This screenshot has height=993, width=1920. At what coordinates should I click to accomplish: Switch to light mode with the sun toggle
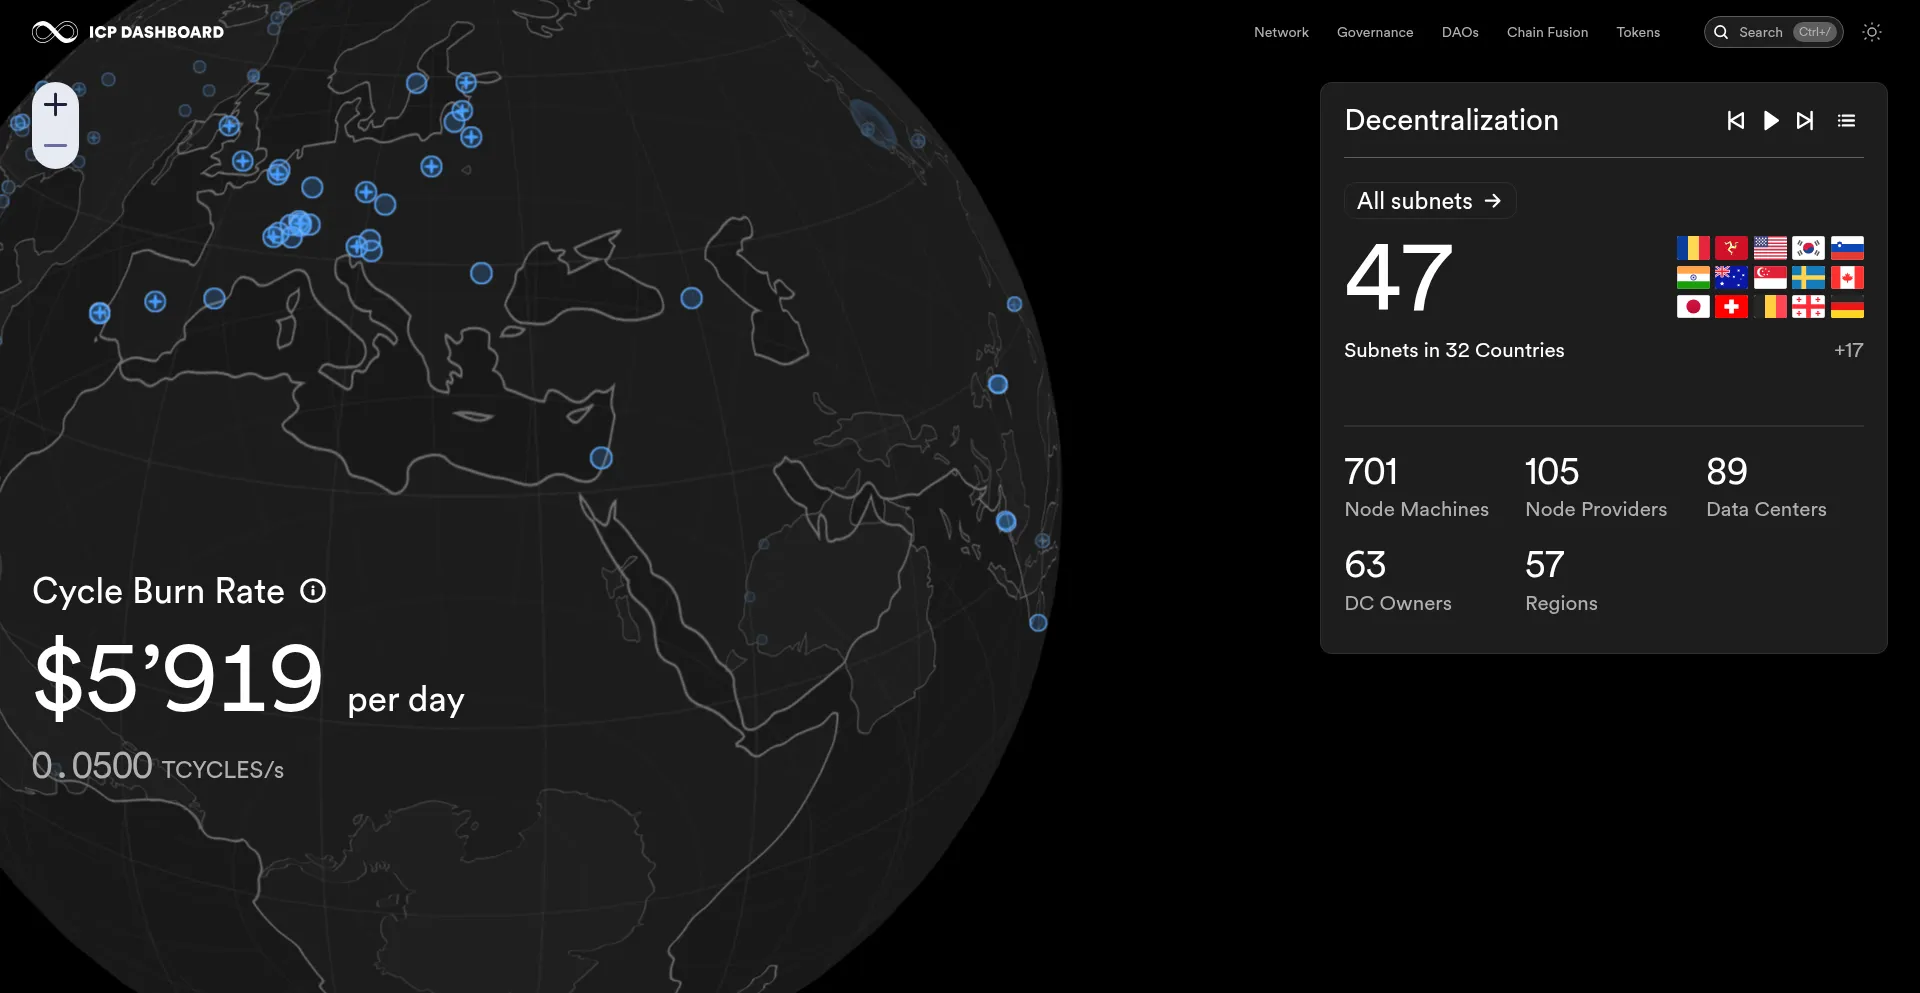(1872, 32)
